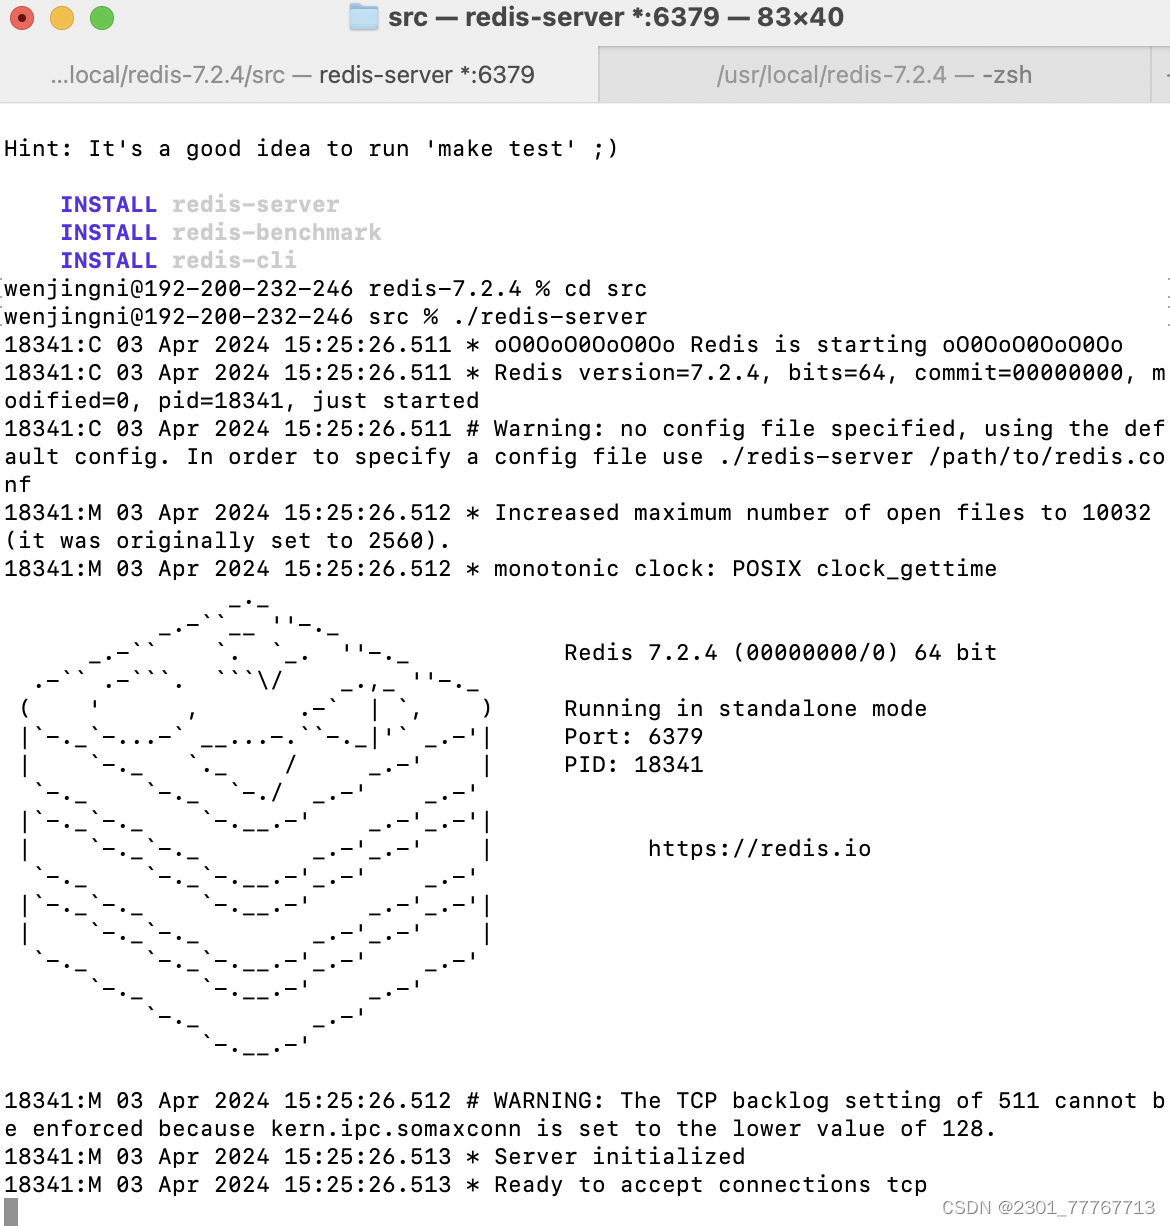Click the 'make test' hint line

311,149
